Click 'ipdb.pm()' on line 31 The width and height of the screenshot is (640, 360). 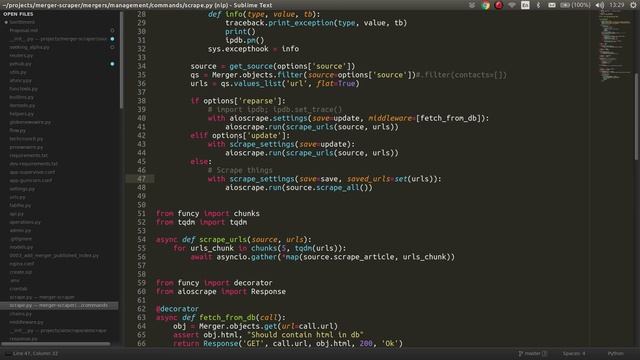pyautogui.click(x=244, y=40)
